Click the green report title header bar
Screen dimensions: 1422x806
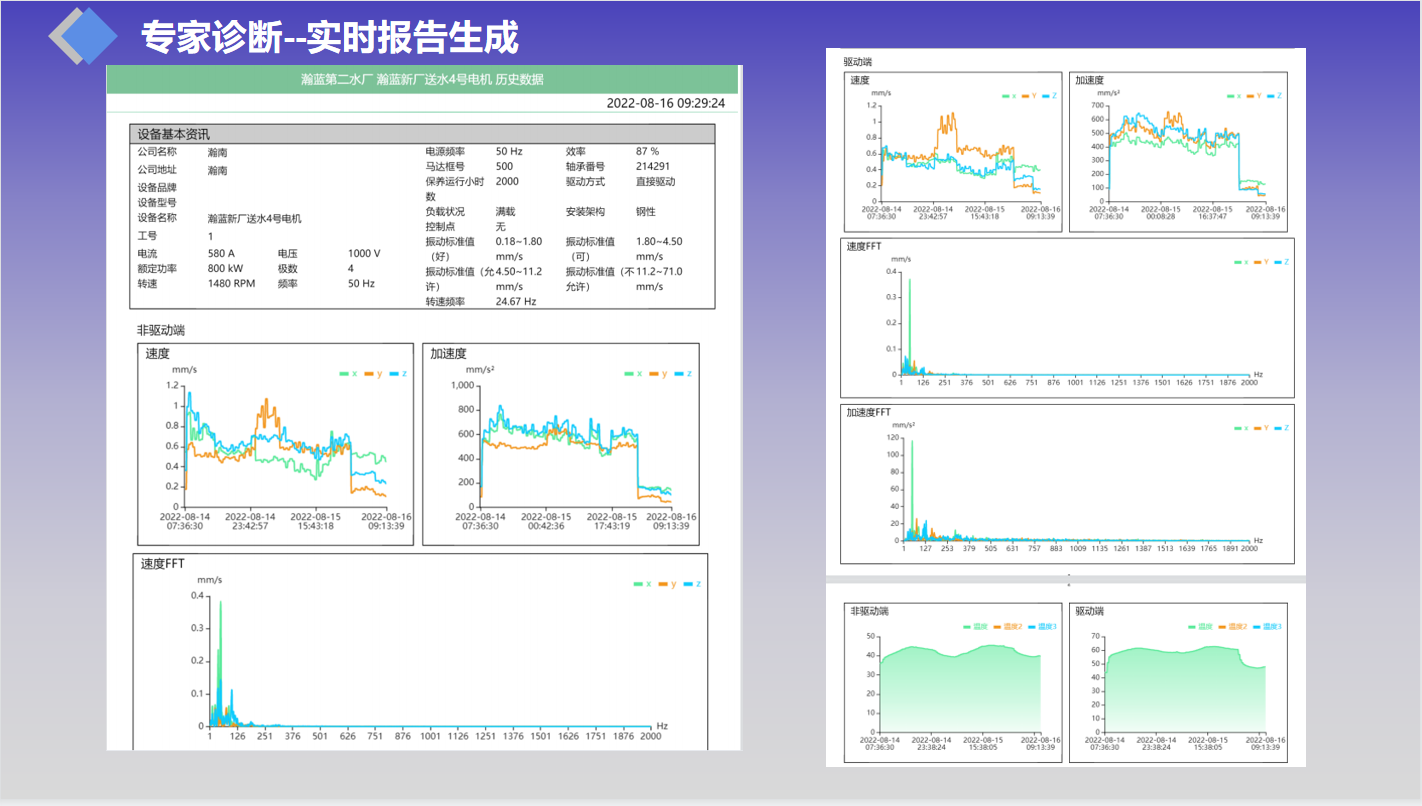[422, 80]
